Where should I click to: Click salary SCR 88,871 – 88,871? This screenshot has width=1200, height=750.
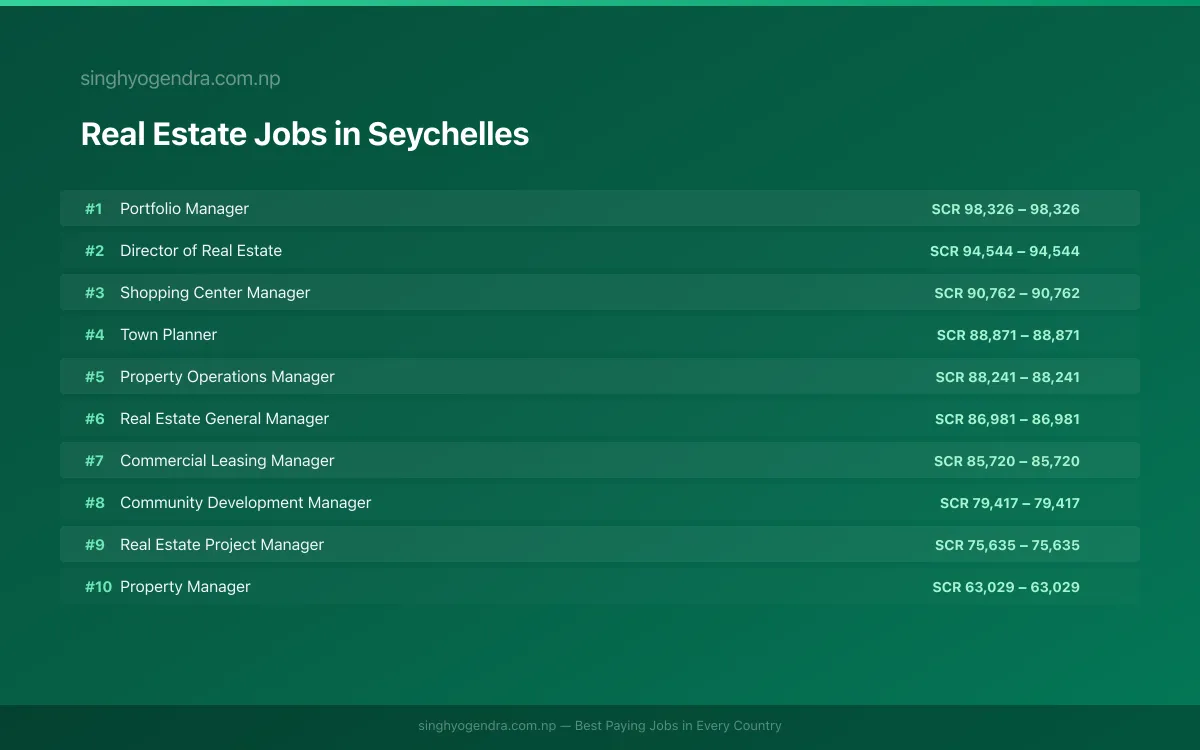point(1008,335)
